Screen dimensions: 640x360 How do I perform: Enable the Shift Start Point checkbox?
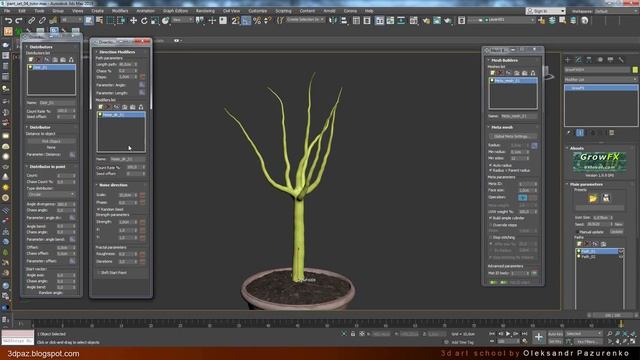pyautogui.click(x=98, y=272)
